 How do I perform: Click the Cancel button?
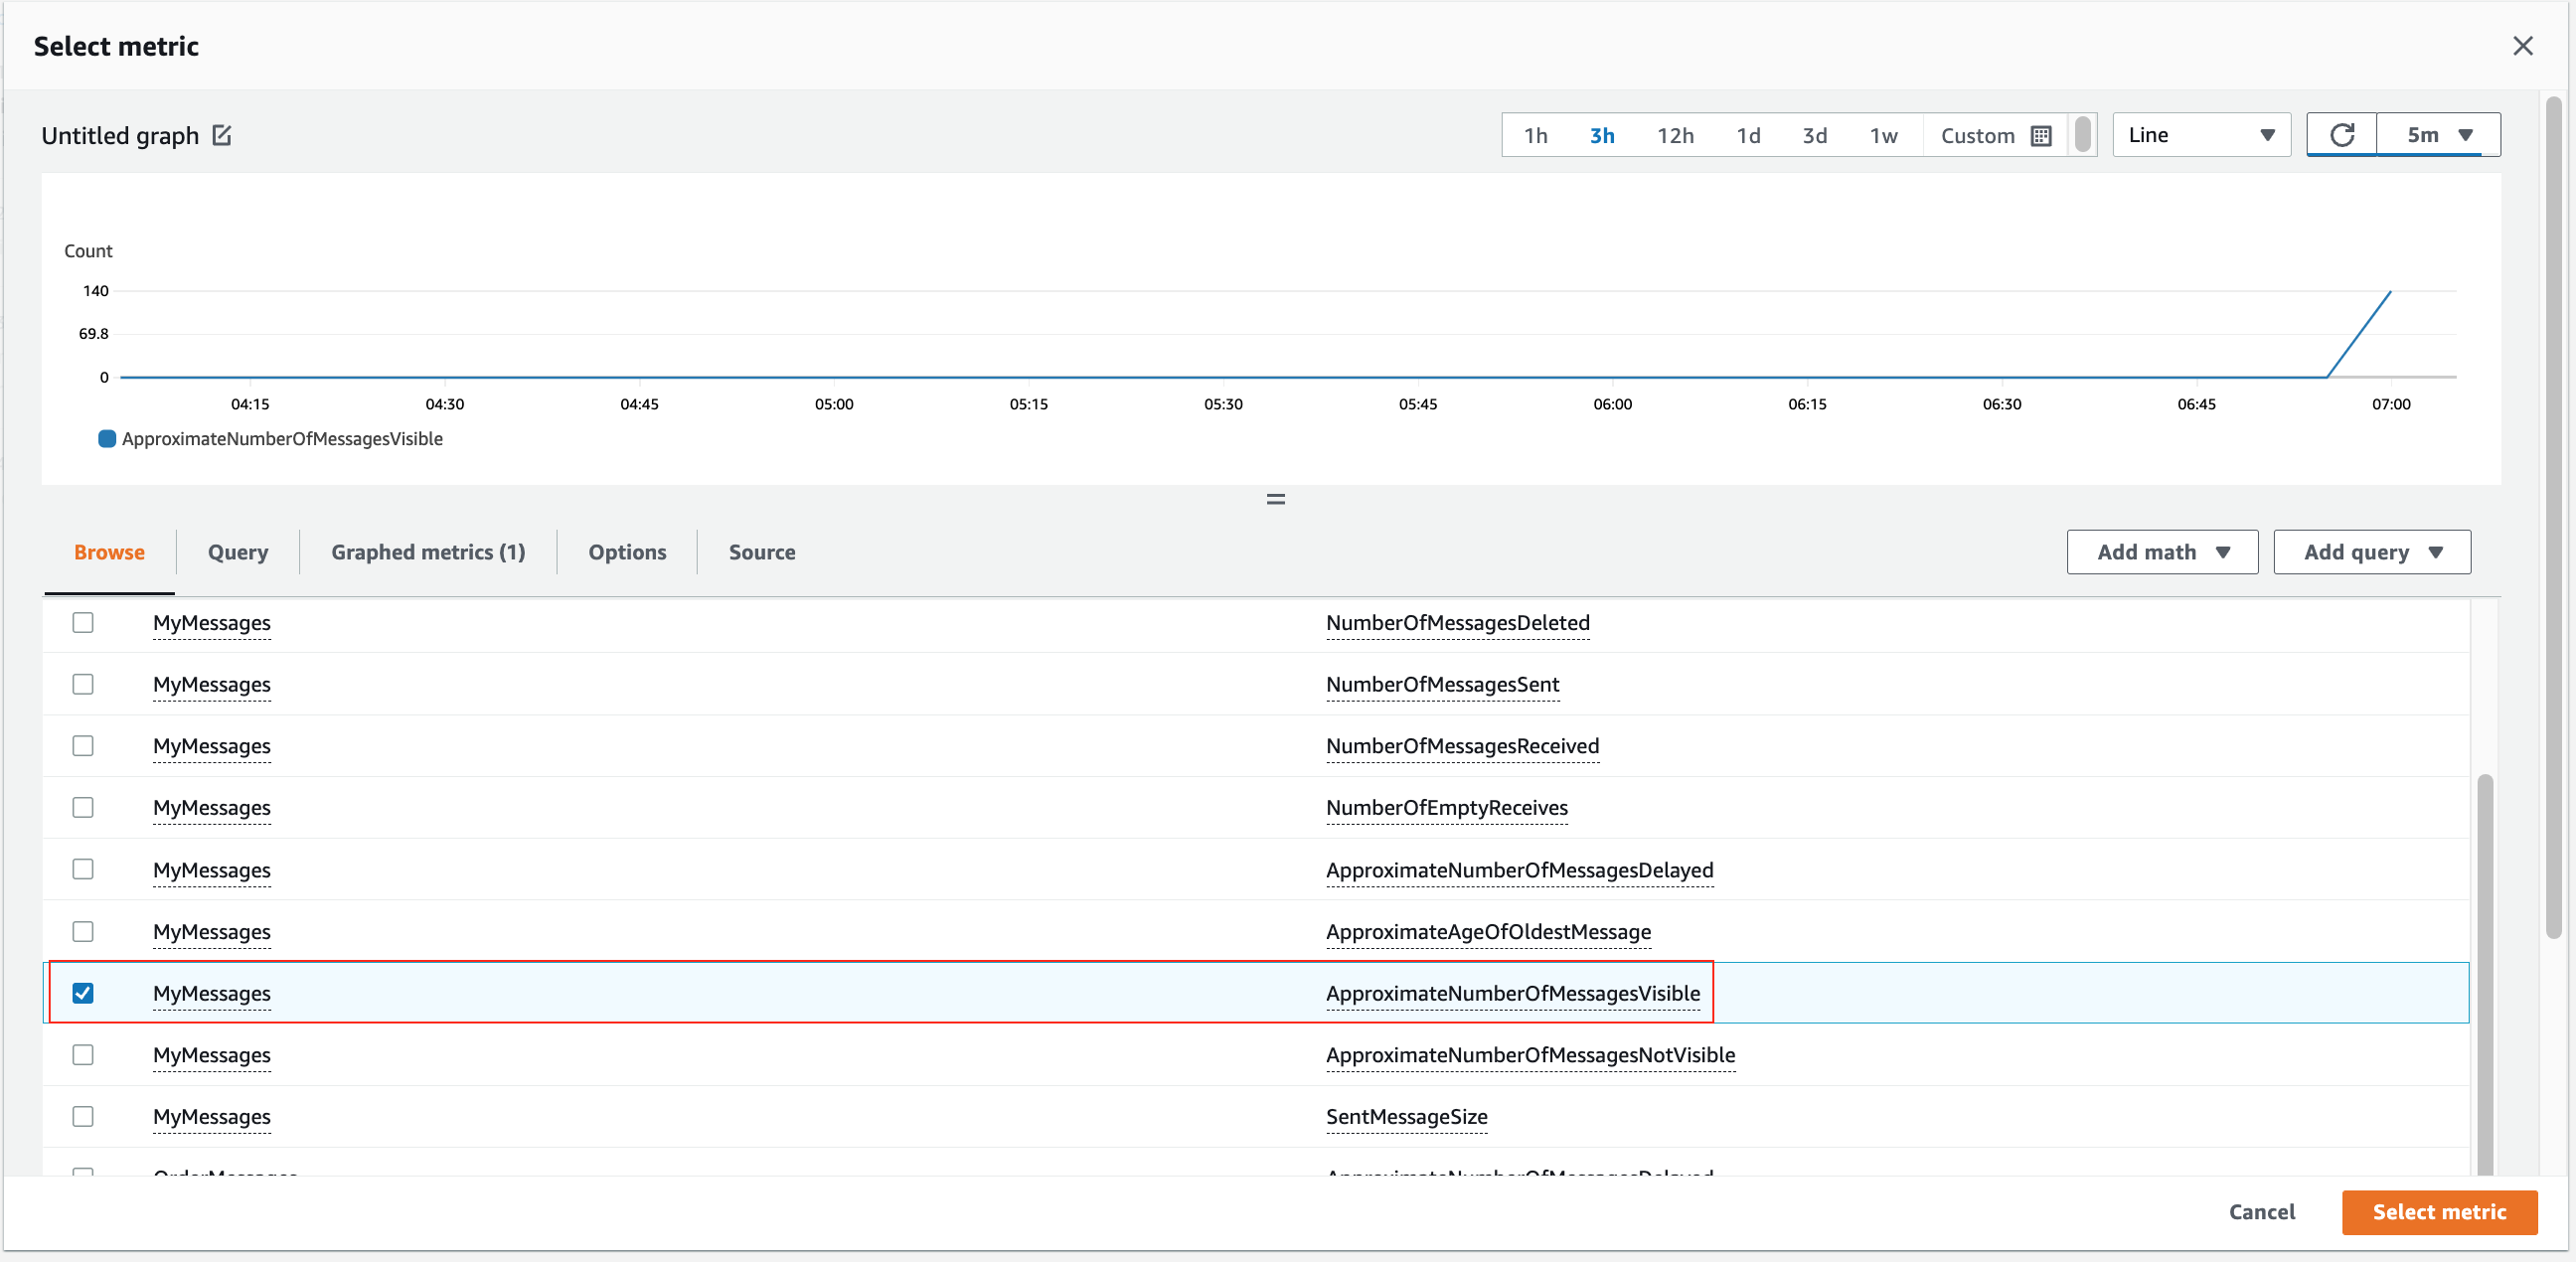click(x=2261, y=1212)
